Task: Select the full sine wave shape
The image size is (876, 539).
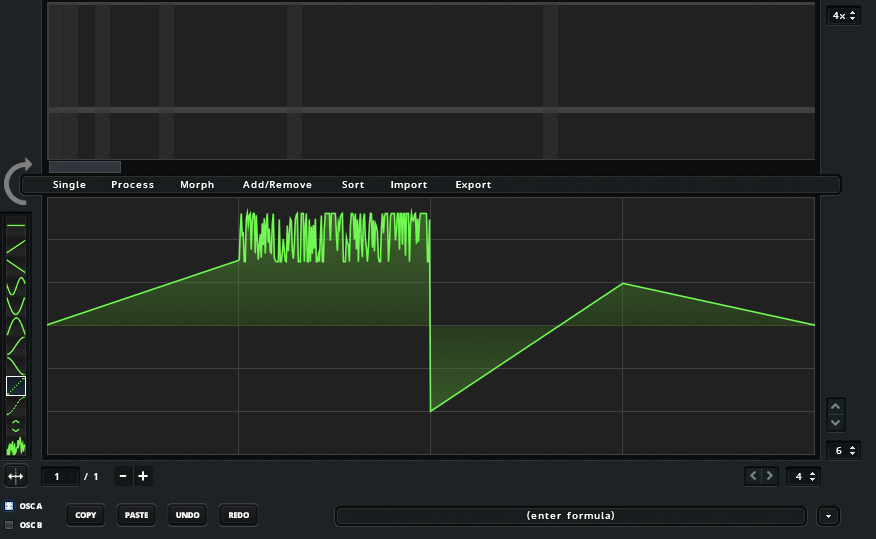Action: 16,286
